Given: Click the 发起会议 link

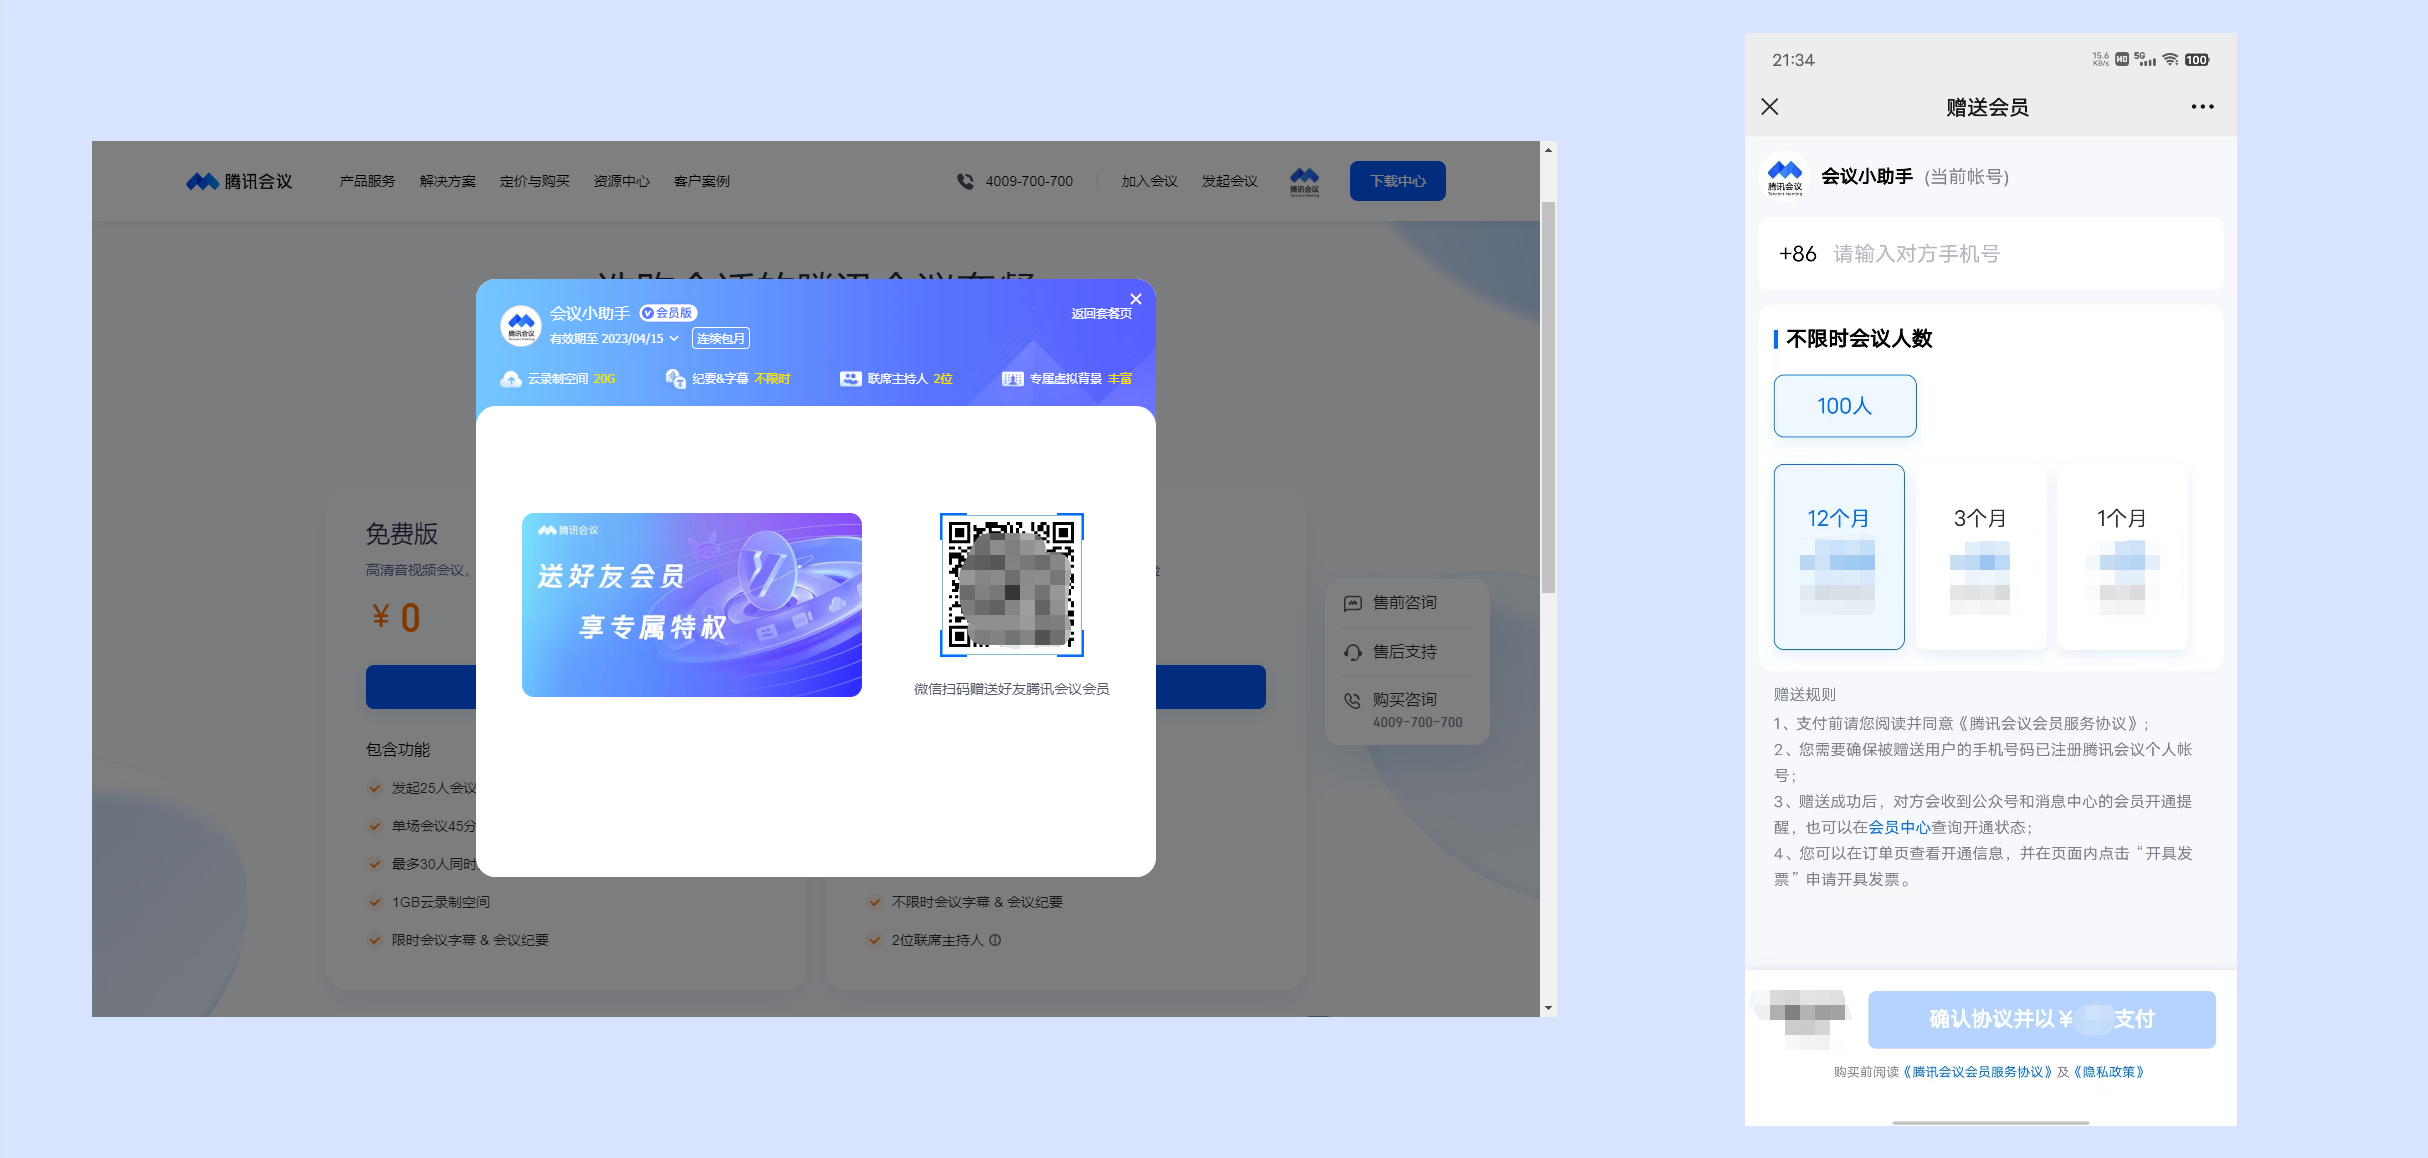Looking at the screenshot, I should click(x=1229, y=181).
